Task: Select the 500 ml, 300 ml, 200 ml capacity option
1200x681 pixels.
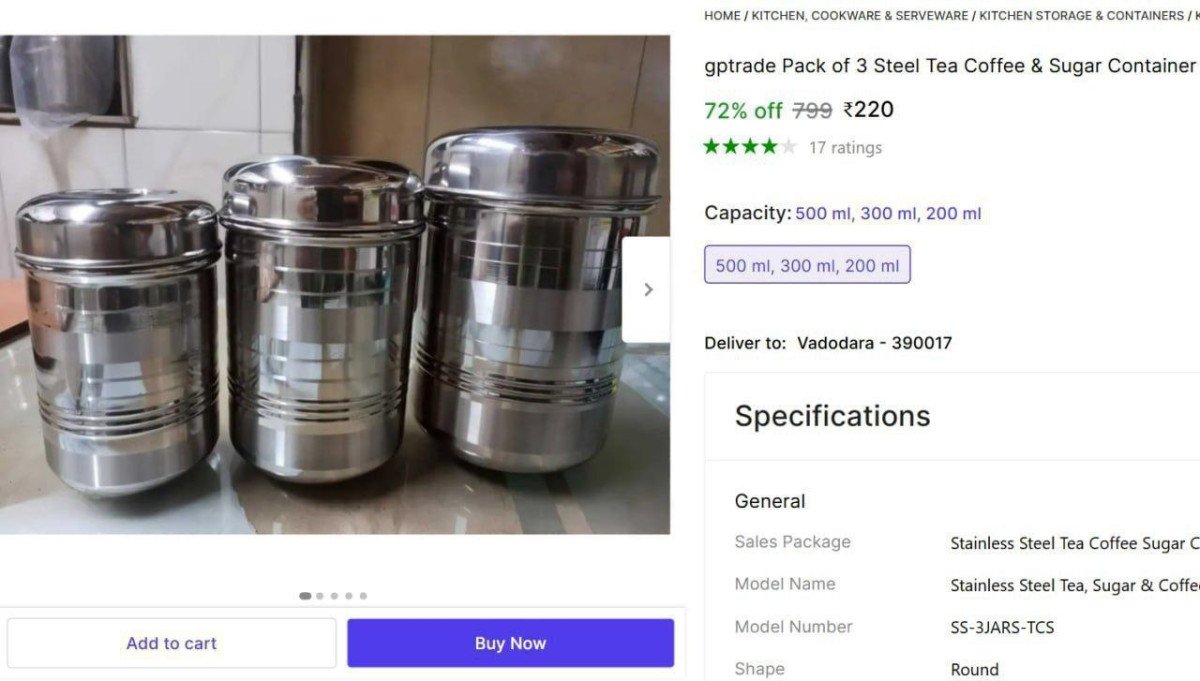Action: tap(807, 265)
